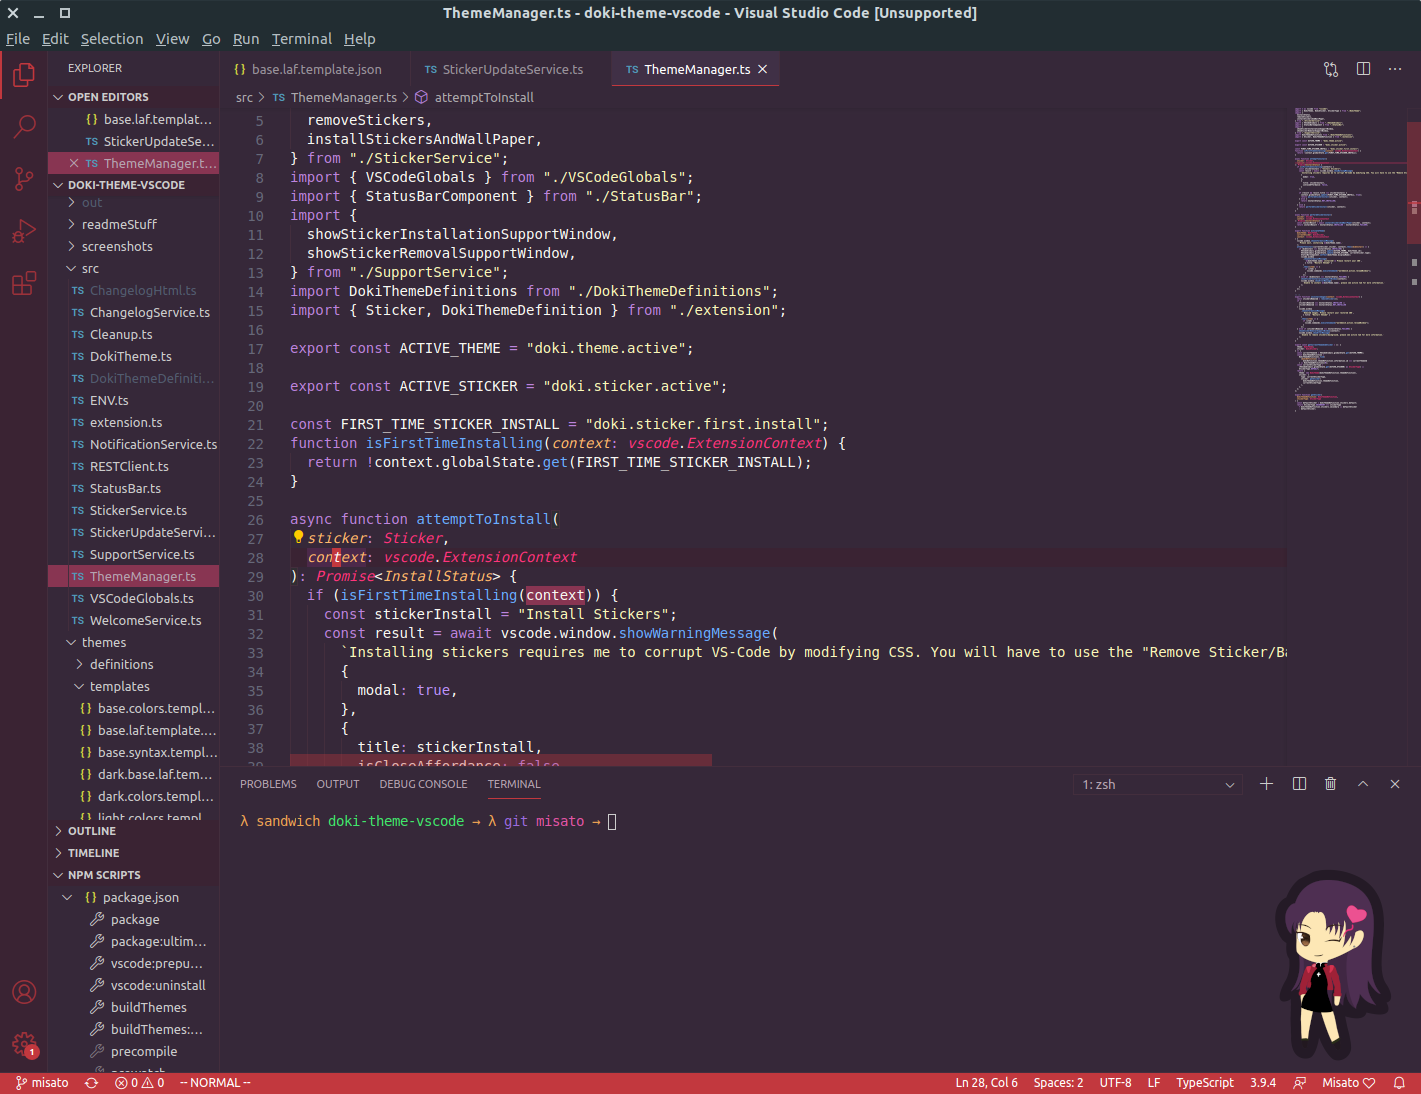Create a new terminal with plus icon
Screen dimensions: 1421x1094
click(1266, 784)
